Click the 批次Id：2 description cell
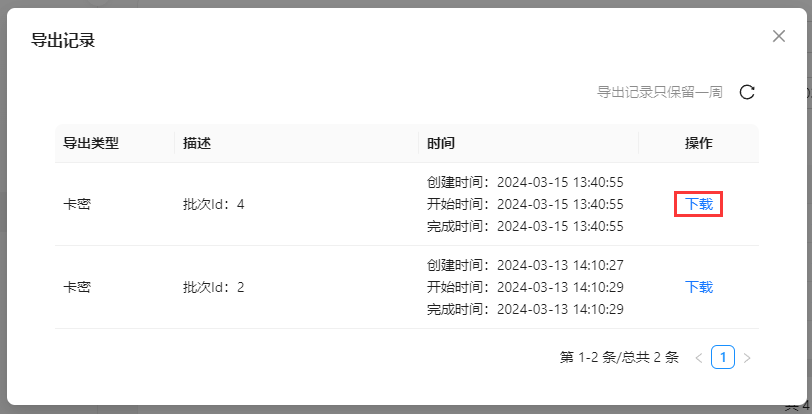 click(x=213, y=287)
